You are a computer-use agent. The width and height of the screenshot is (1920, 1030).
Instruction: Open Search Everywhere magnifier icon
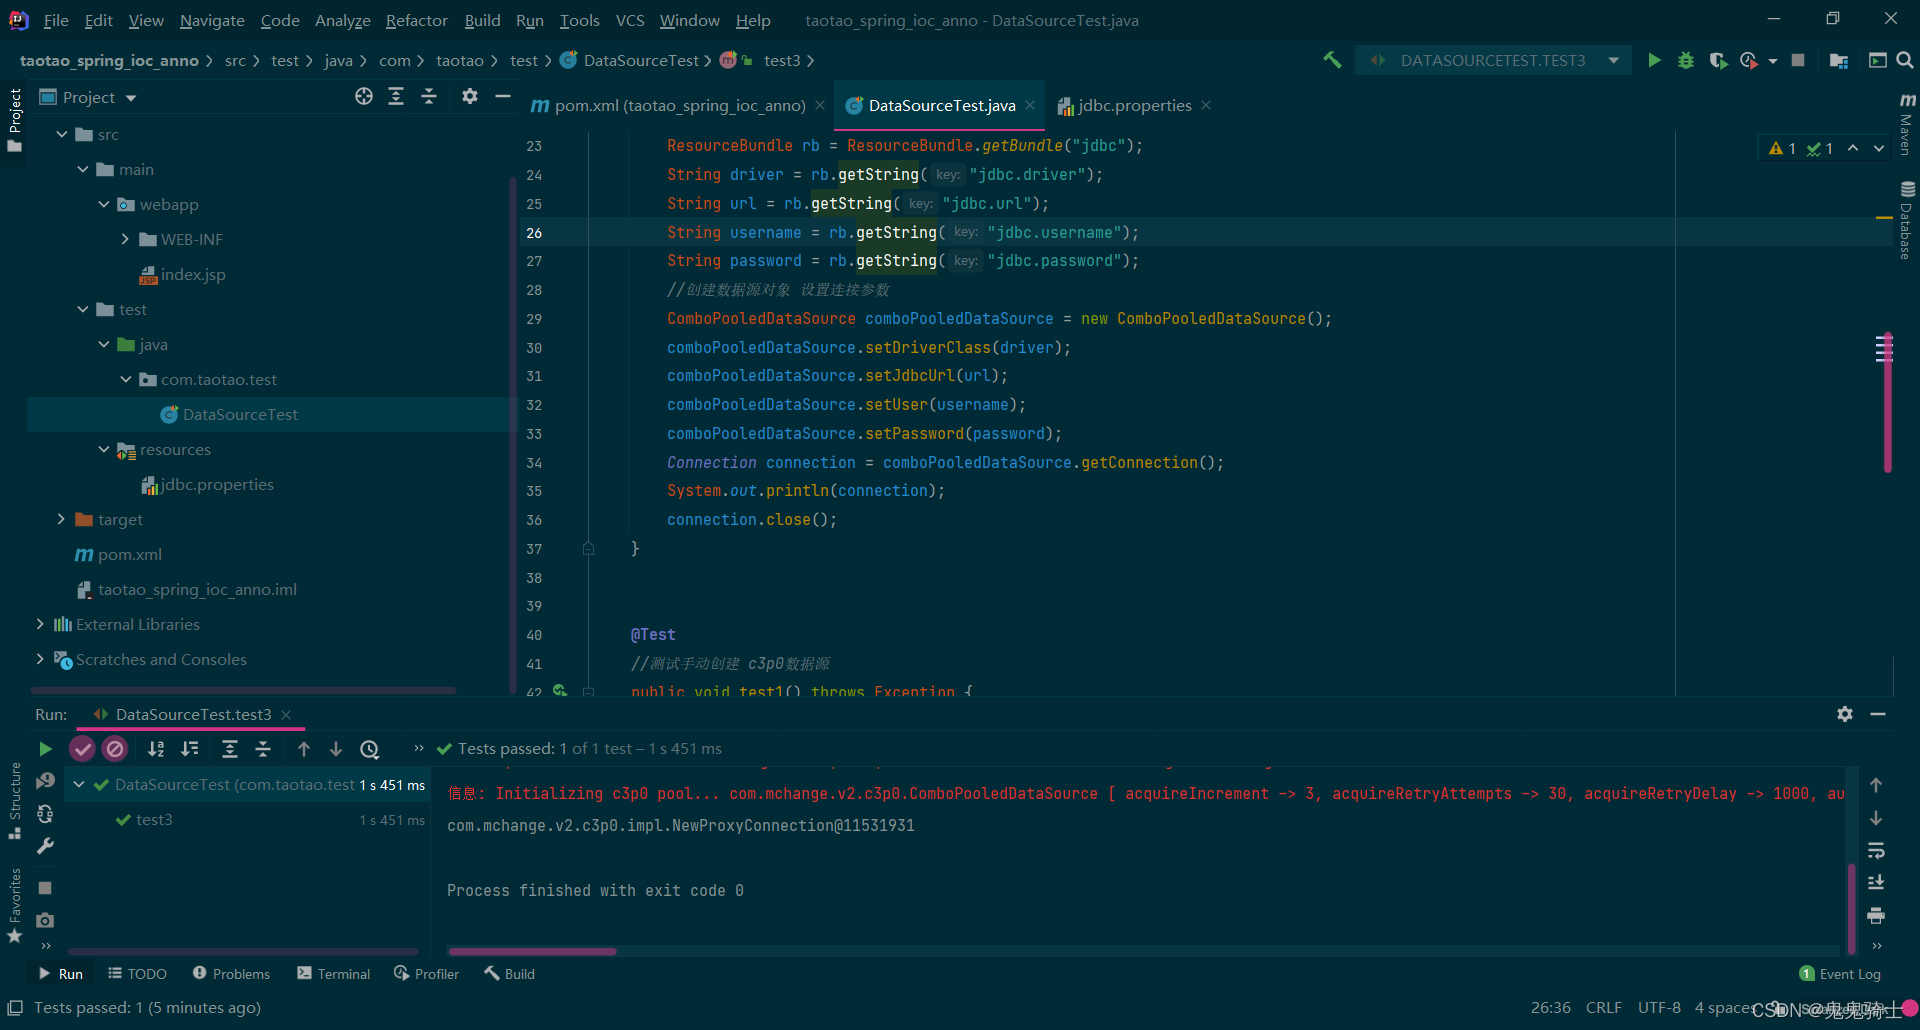point(1905,60)
